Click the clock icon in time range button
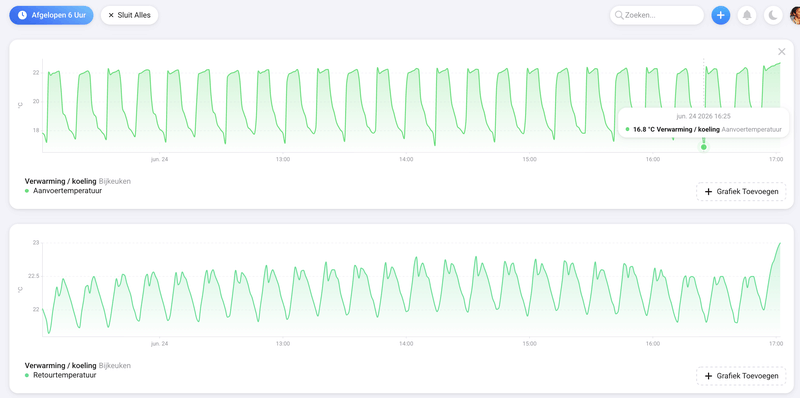 point(22,15)
